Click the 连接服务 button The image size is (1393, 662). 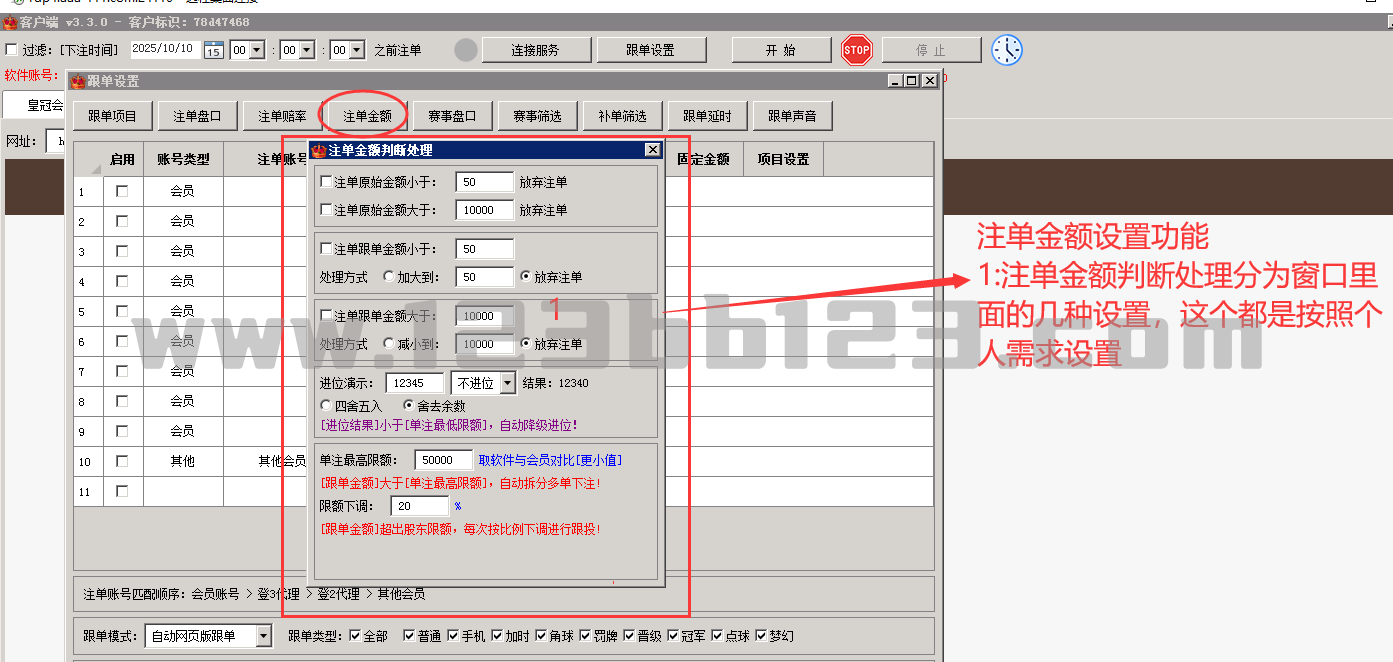(535, 50)
